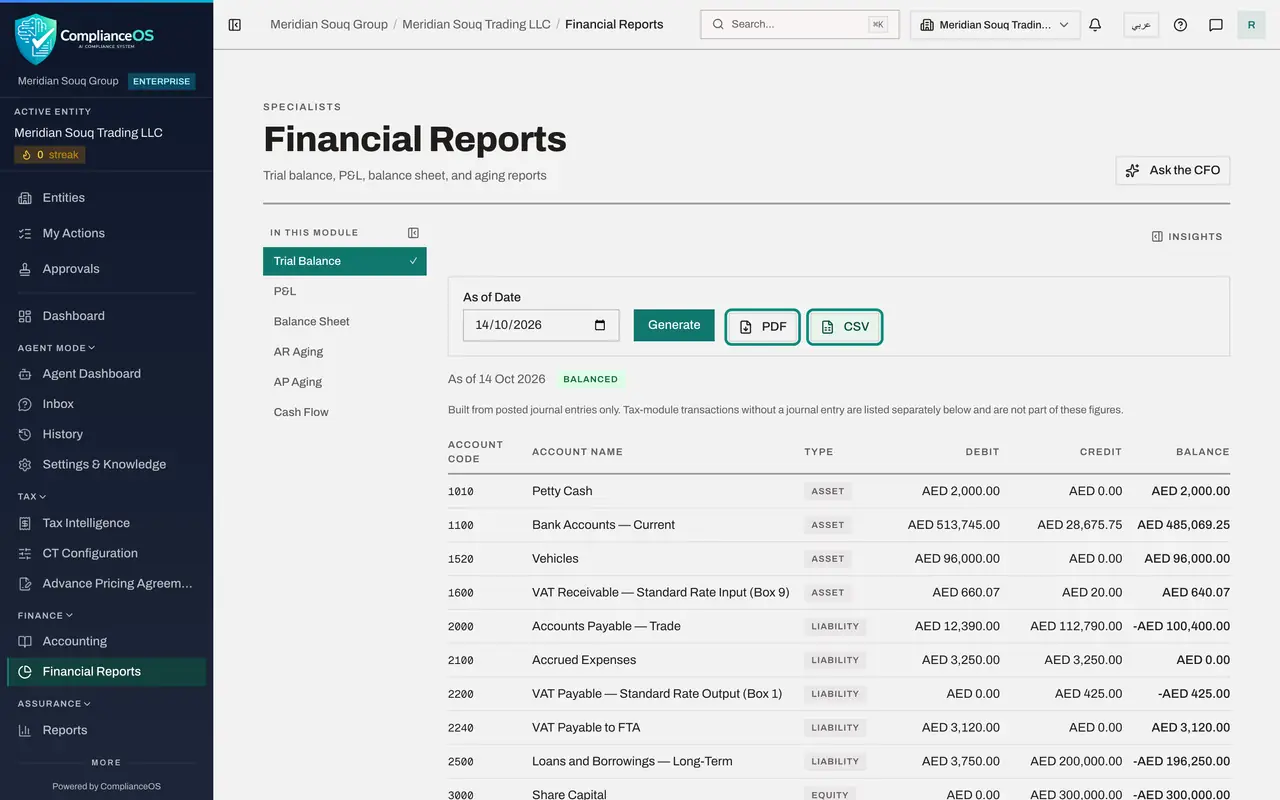Collapse the main sidebar panel icon
Viewport: 1280px width, 800px height.
[235, 25]
